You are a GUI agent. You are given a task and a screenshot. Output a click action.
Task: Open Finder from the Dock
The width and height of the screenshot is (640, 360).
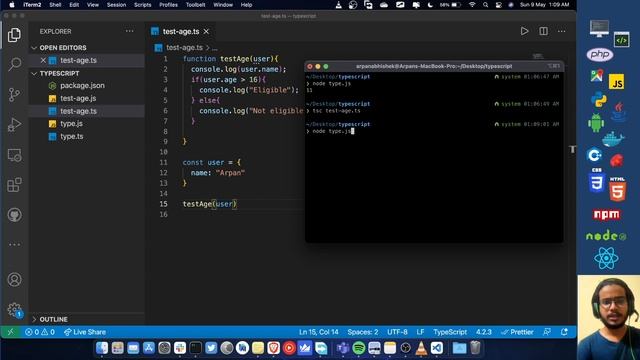tap(102, 348)
